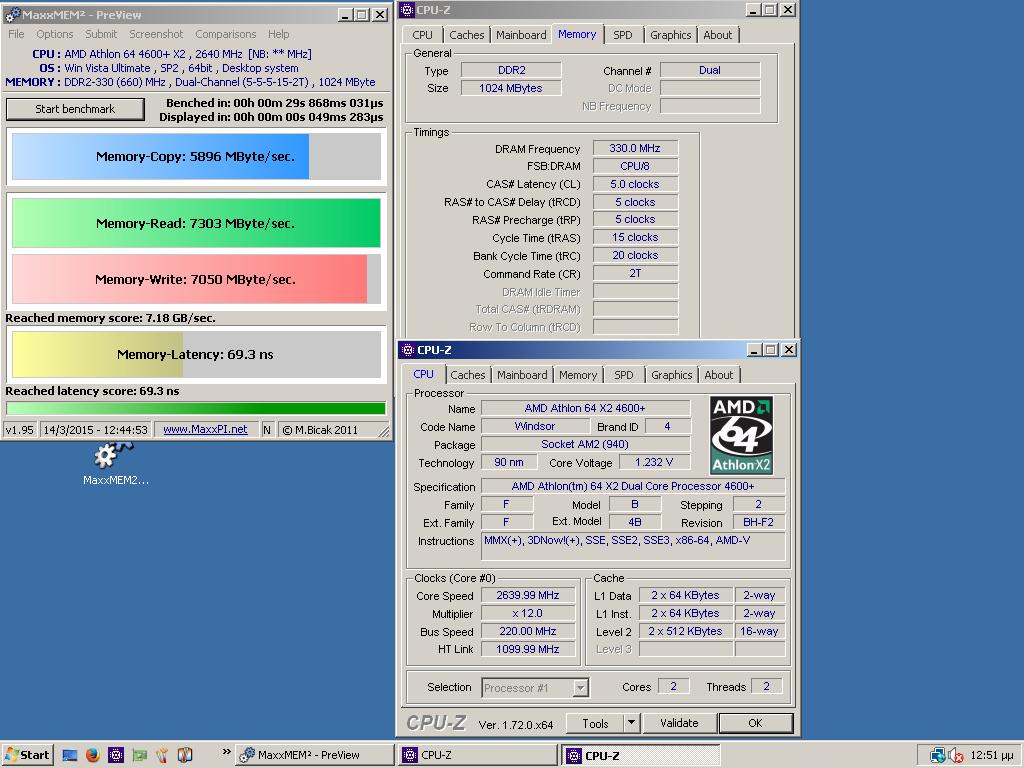Click Show Desktop icon in quick launch

[x=69, y=755]
